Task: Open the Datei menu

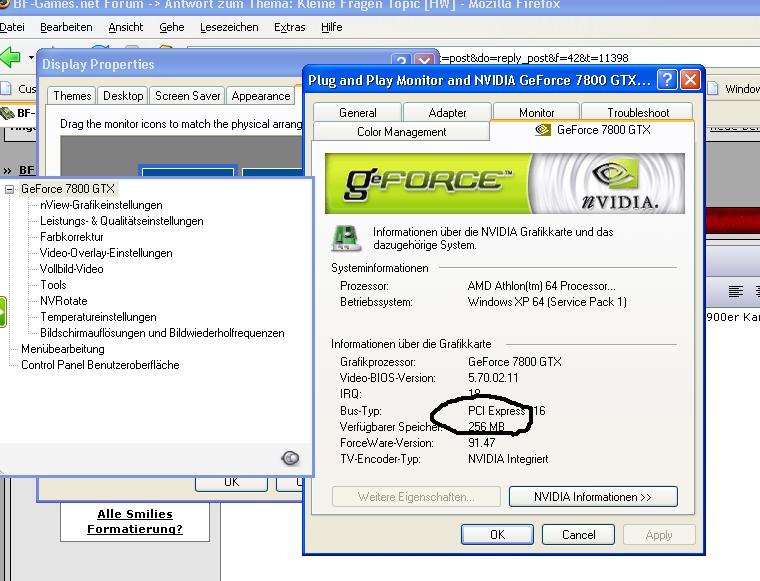Action: click(x=12, y=27)
